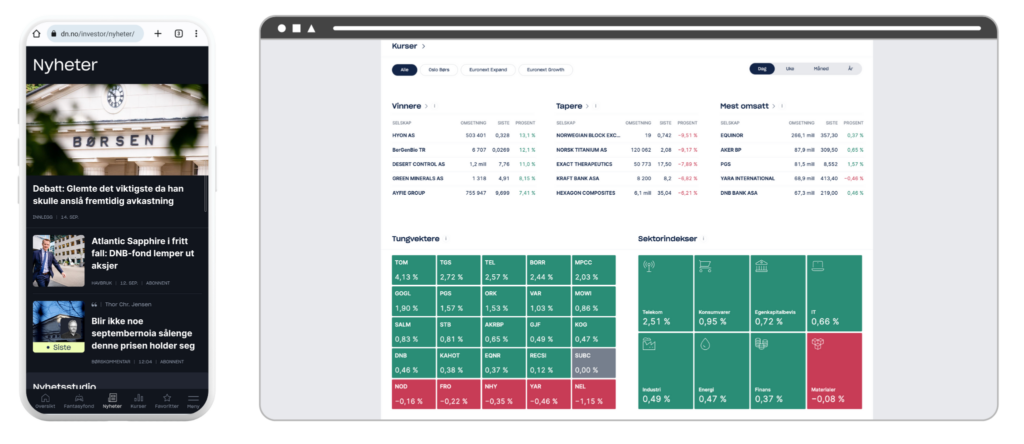
Task: Click the Energi droplet icon
Action: click(705, 344)
